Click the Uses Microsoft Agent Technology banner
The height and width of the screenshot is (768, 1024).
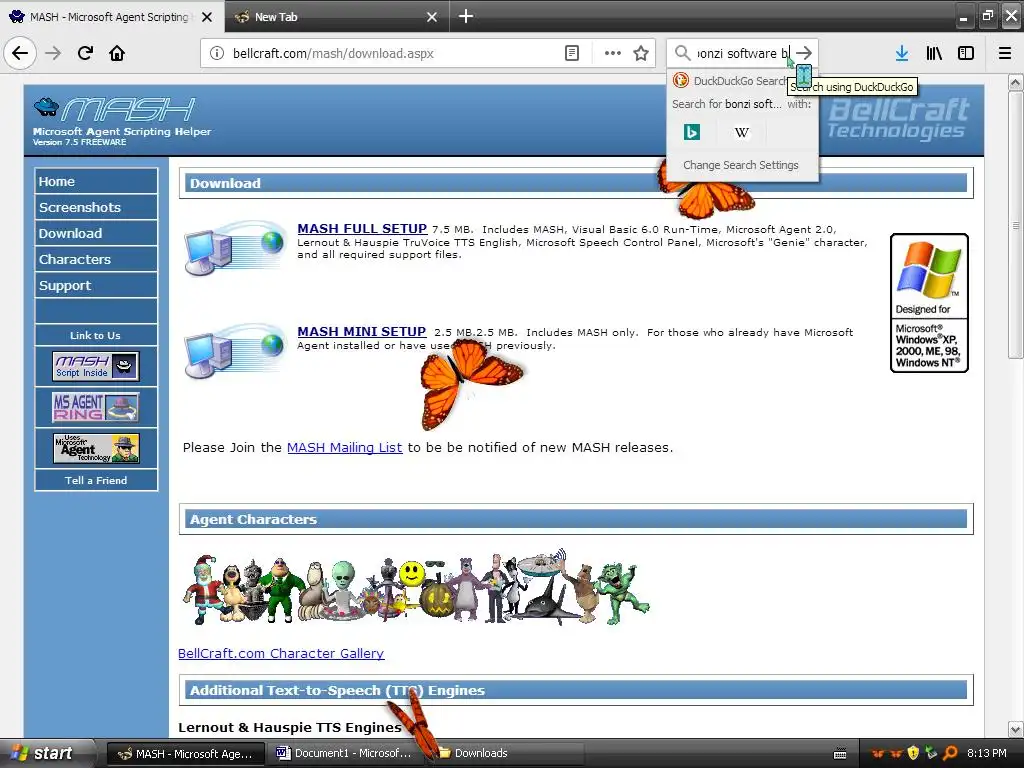[x=96, y=449]
